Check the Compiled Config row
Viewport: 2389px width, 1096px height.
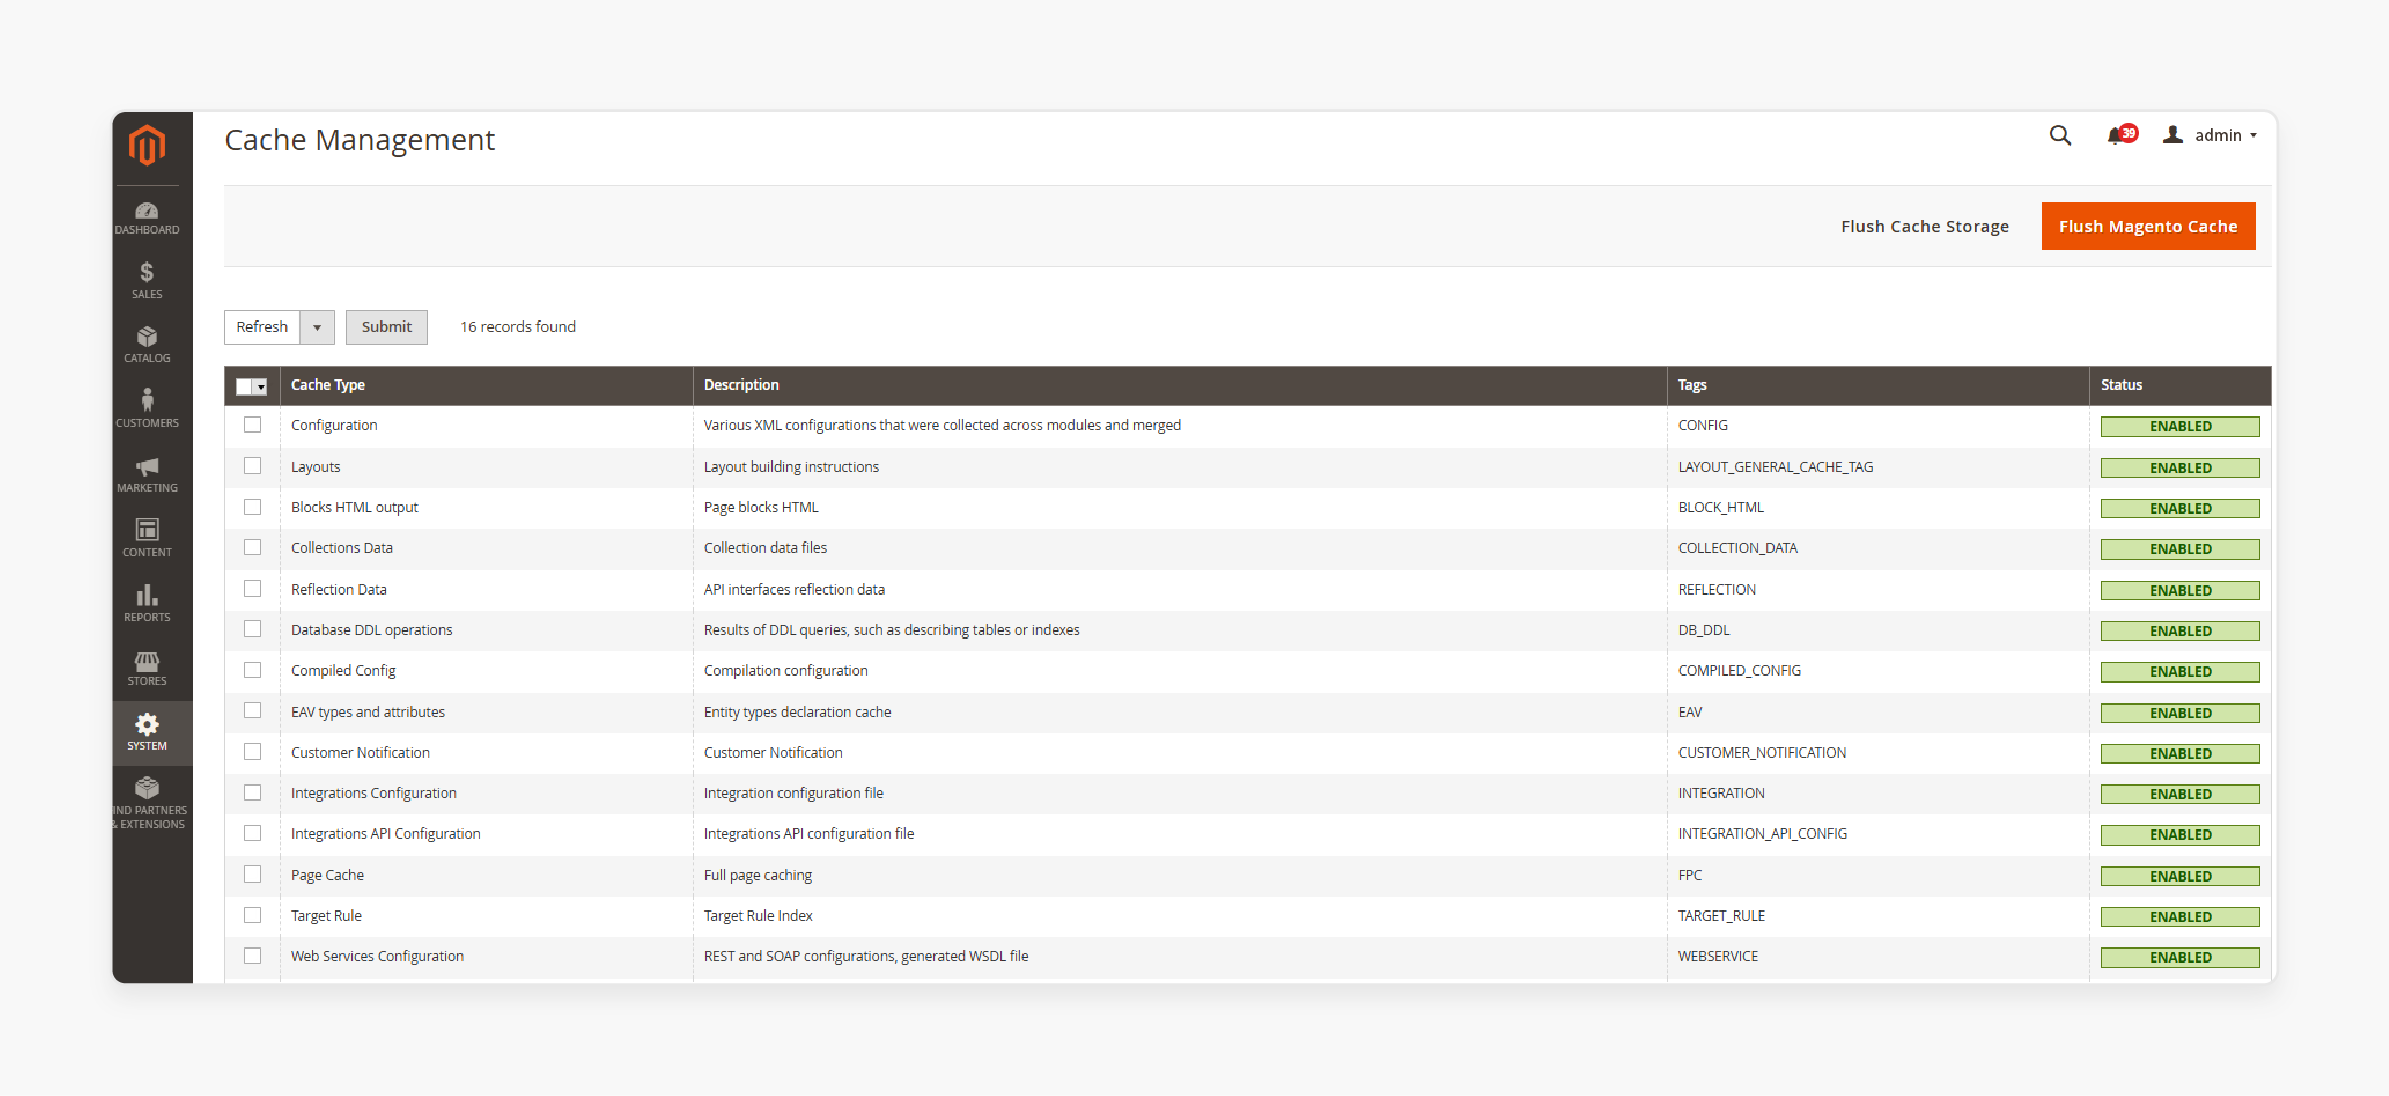pyautogui.click(x=253, y=670)
